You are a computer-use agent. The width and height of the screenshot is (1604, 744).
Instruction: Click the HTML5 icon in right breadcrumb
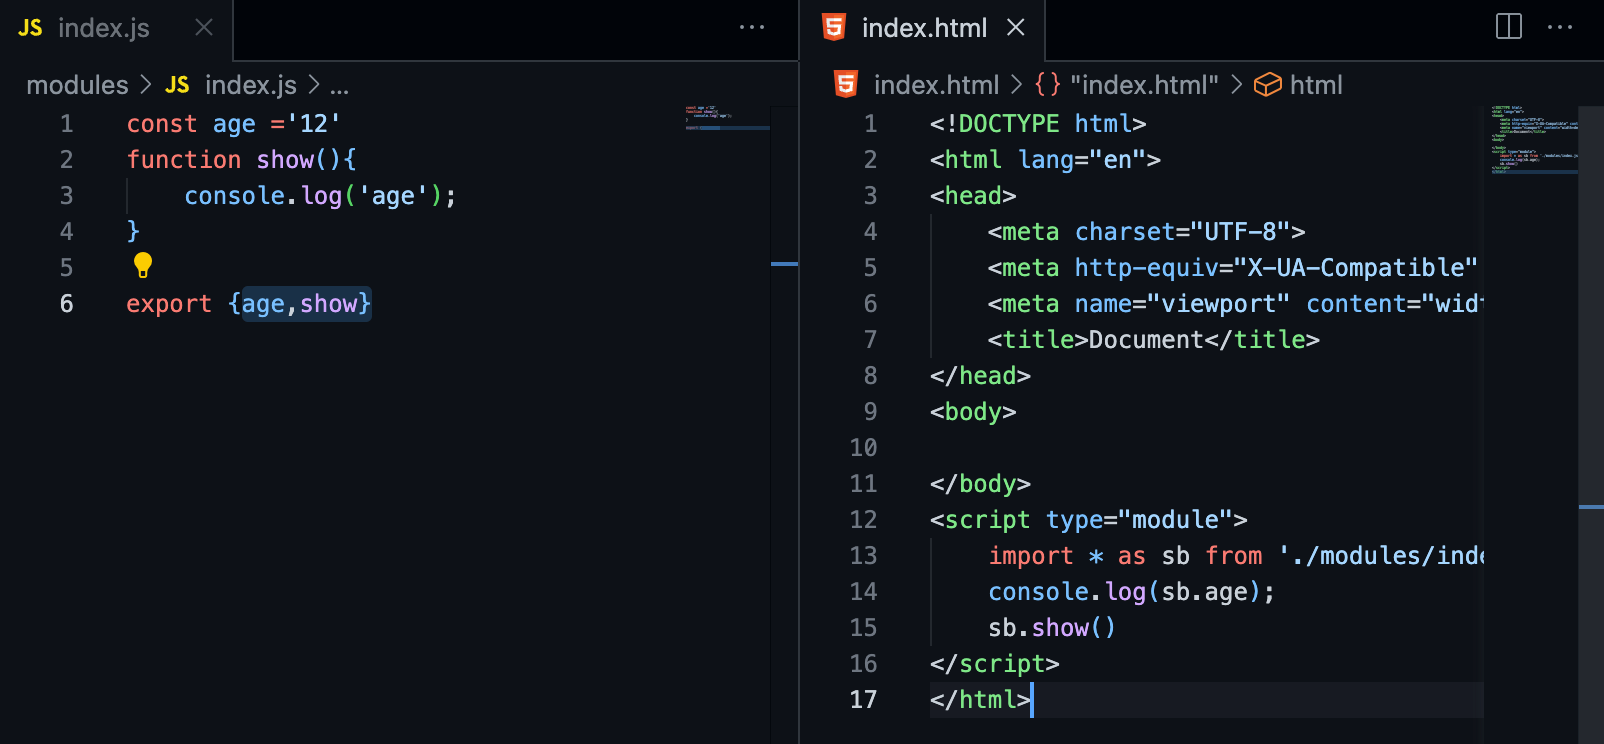(x=846, y=84)
